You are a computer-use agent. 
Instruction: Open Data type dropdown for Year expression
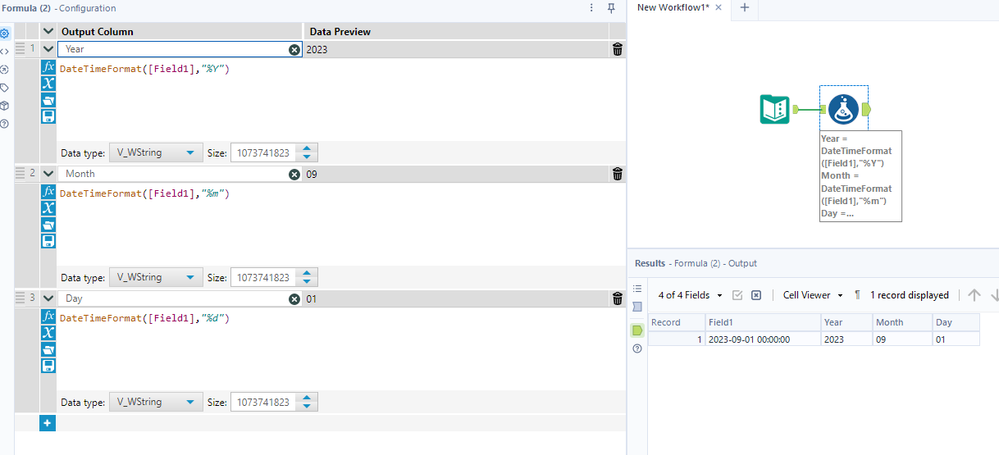click(156, 153)
